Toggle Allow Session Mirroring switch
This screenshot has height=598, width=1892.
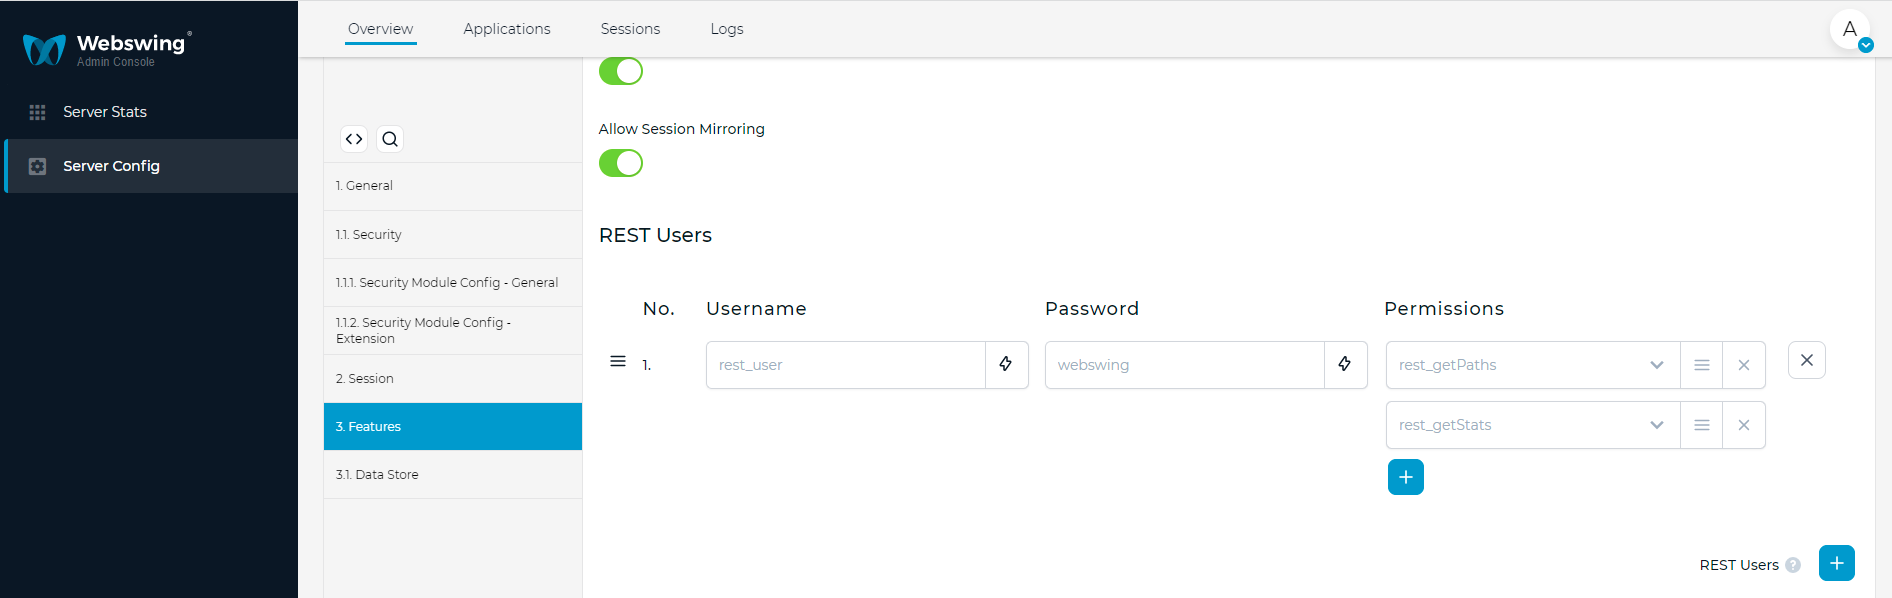pyautogui.click(x=621, y=163)
